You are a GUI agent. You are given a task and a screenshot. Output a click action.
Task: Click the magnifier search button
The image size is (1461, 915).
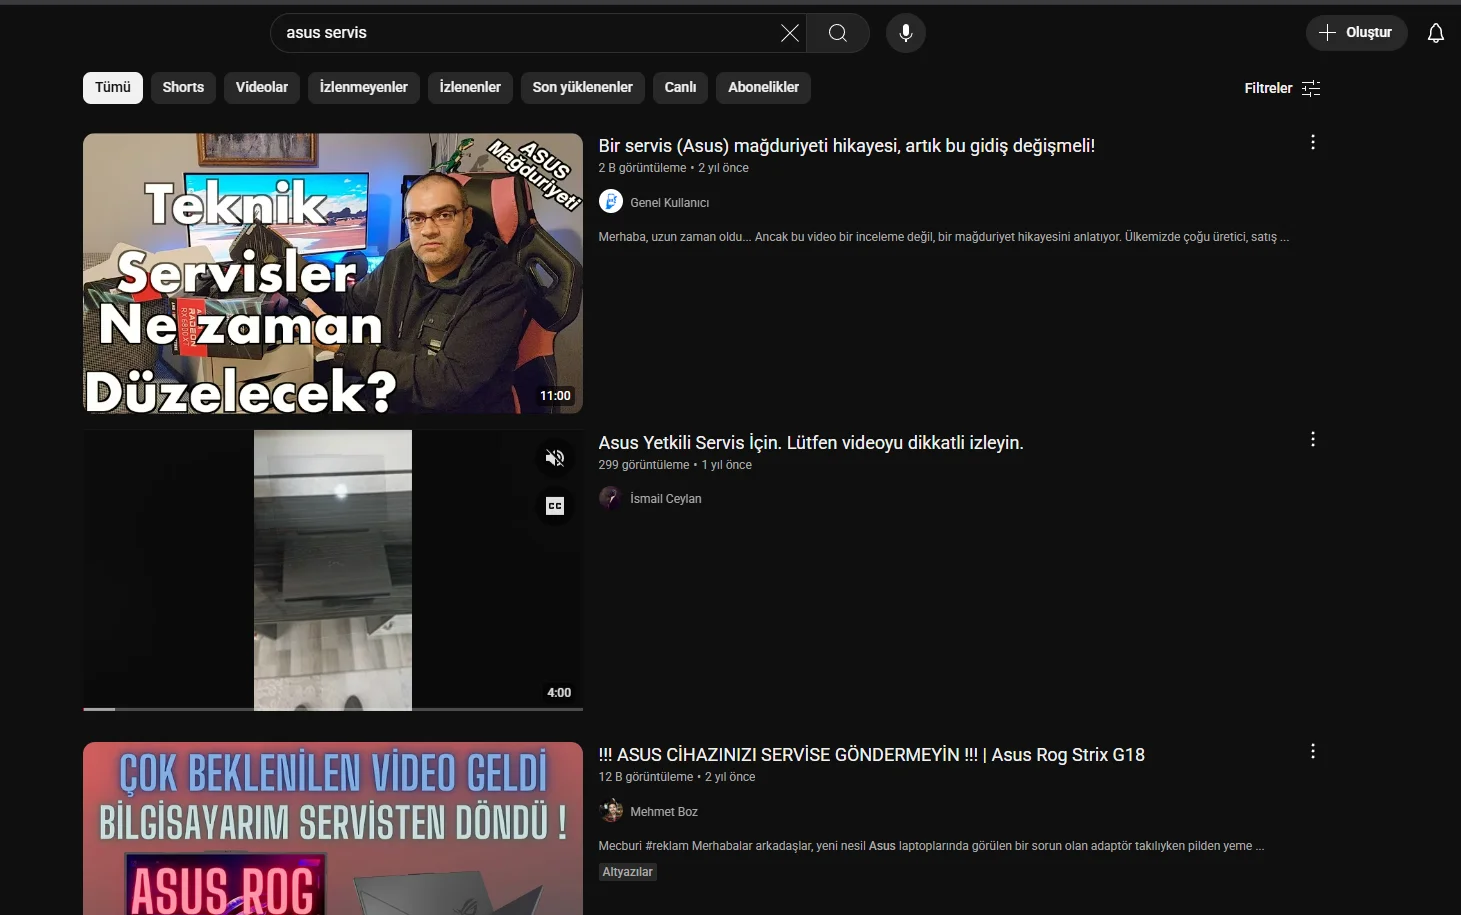(x=838, y=33)
